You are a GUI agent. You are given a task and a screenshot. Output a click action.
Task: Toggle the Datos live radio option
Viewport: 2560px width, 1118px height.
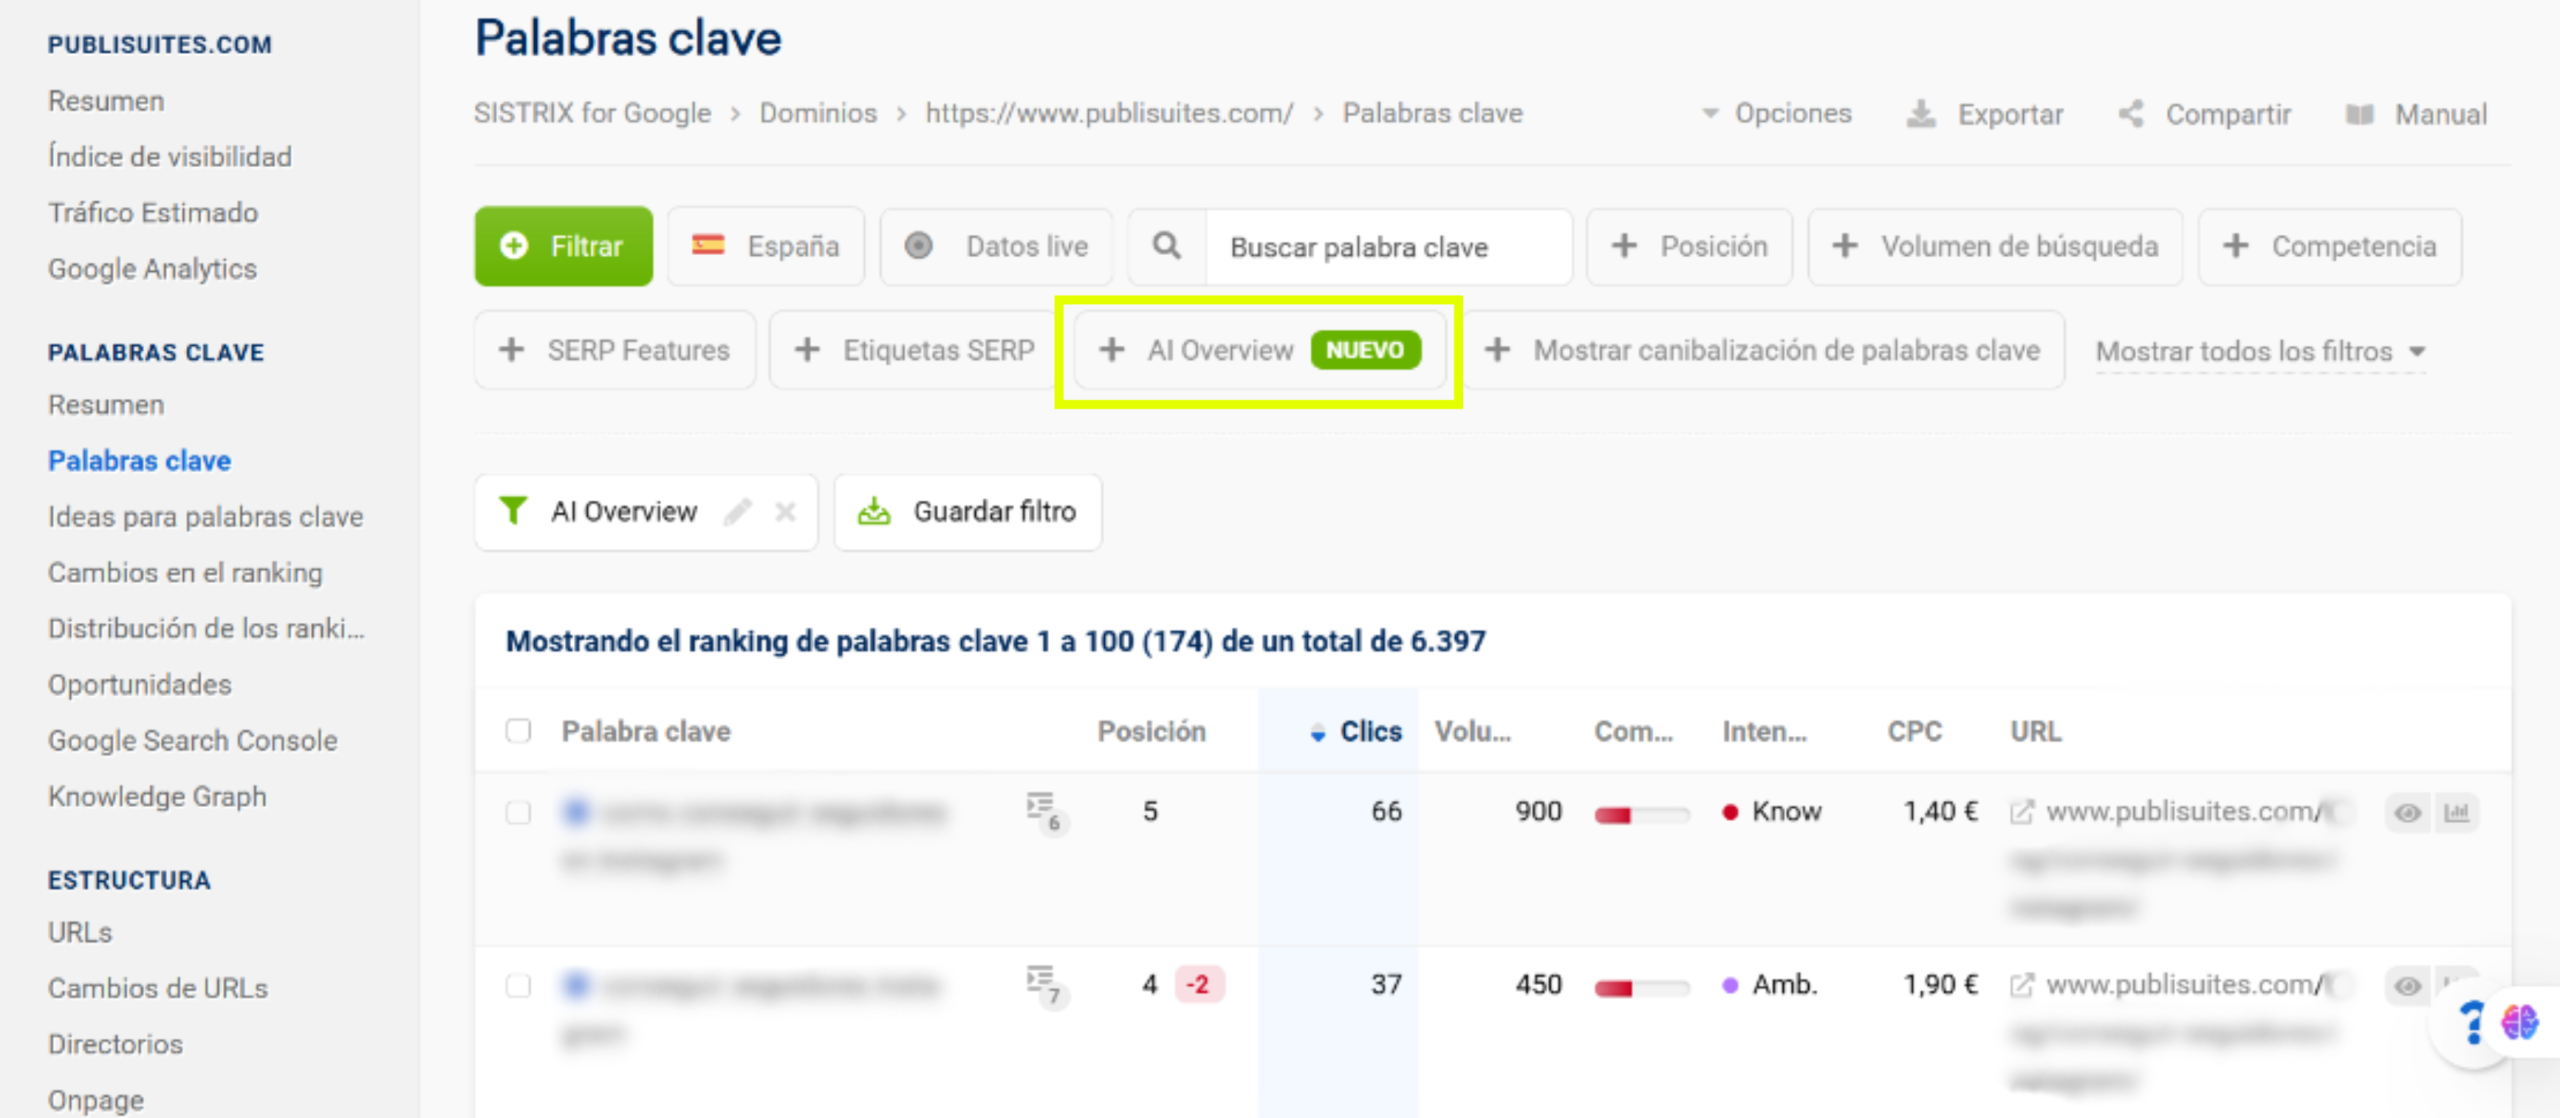click(x=918, y=246)
